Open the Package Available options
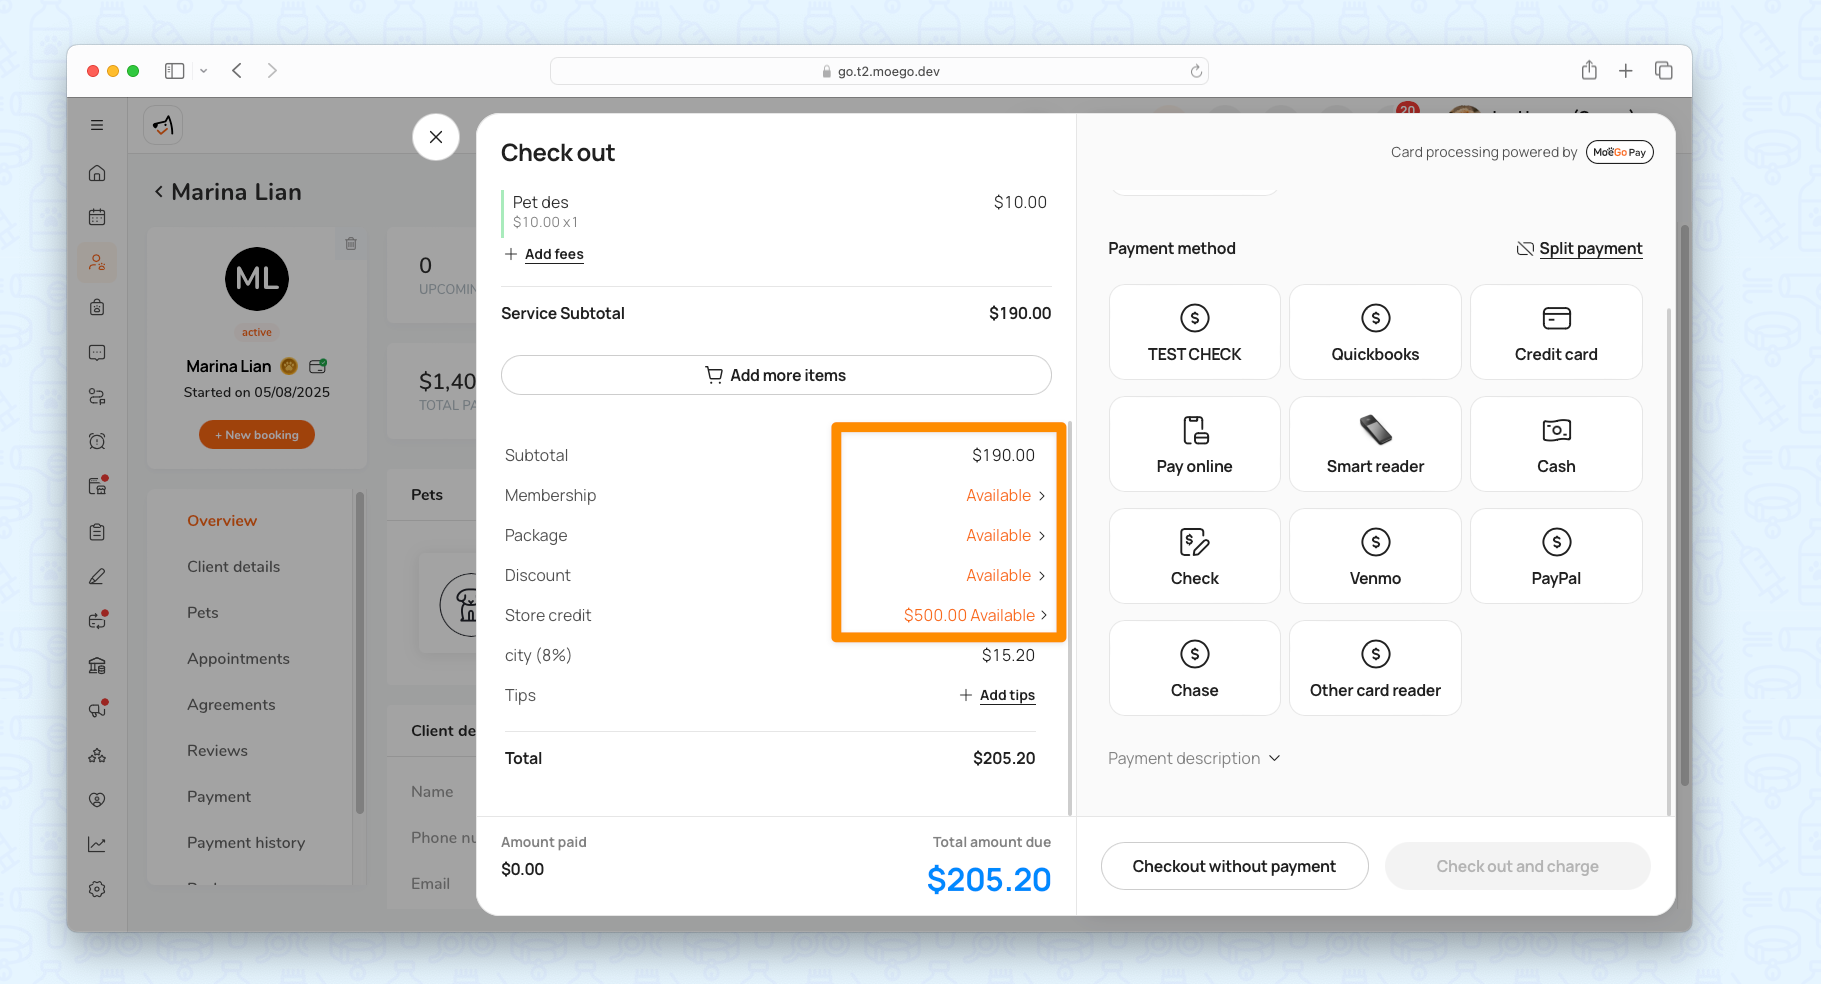This screenshot has height=984, width=1821. [x=1004, y=536]
